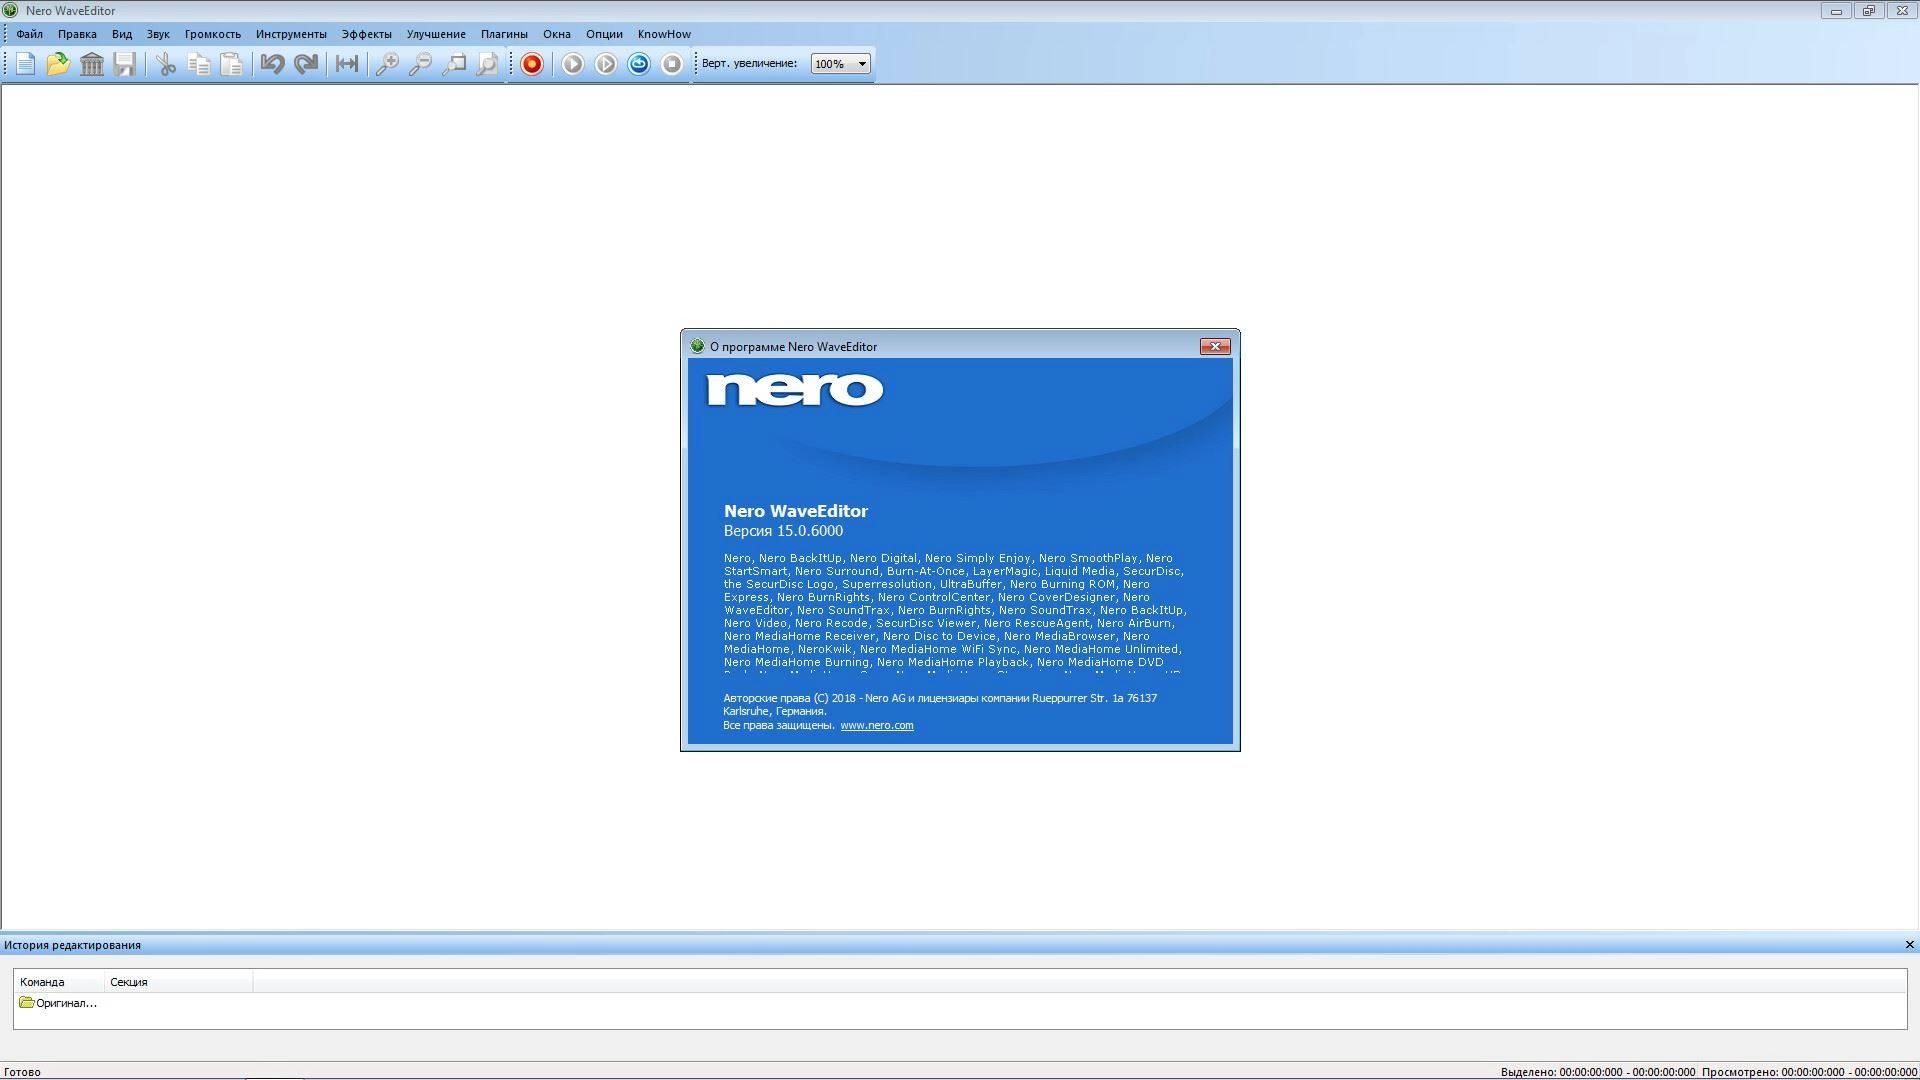Viewport: 1920px width, 1080px height.
Task: Follow the www.nero.com link
Action: [877, 726]
